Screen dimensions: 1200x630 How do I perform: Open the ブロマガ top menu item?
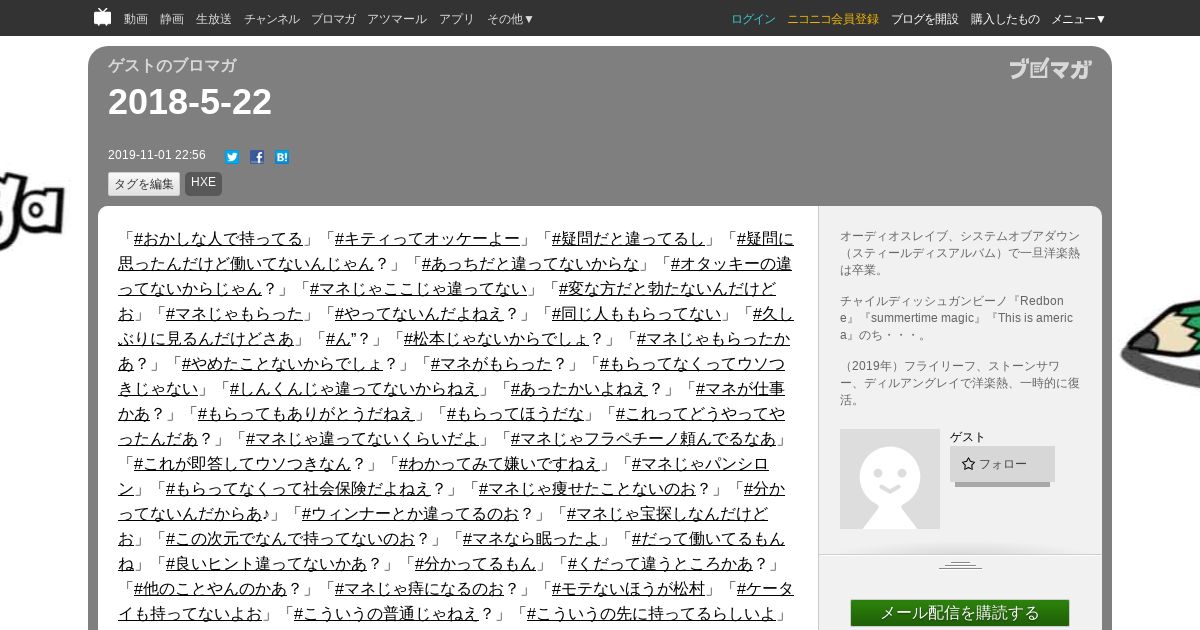click(x=333, y=19)
